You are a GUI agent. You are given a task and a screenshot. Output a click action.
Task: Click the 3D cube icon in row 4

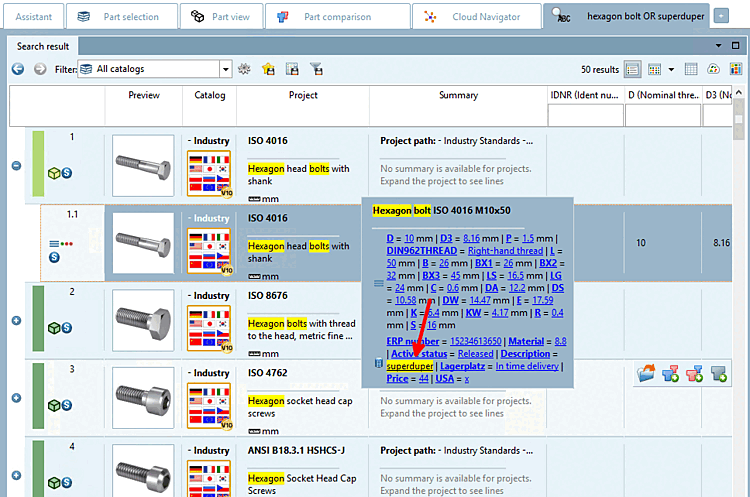pos(54,483)
